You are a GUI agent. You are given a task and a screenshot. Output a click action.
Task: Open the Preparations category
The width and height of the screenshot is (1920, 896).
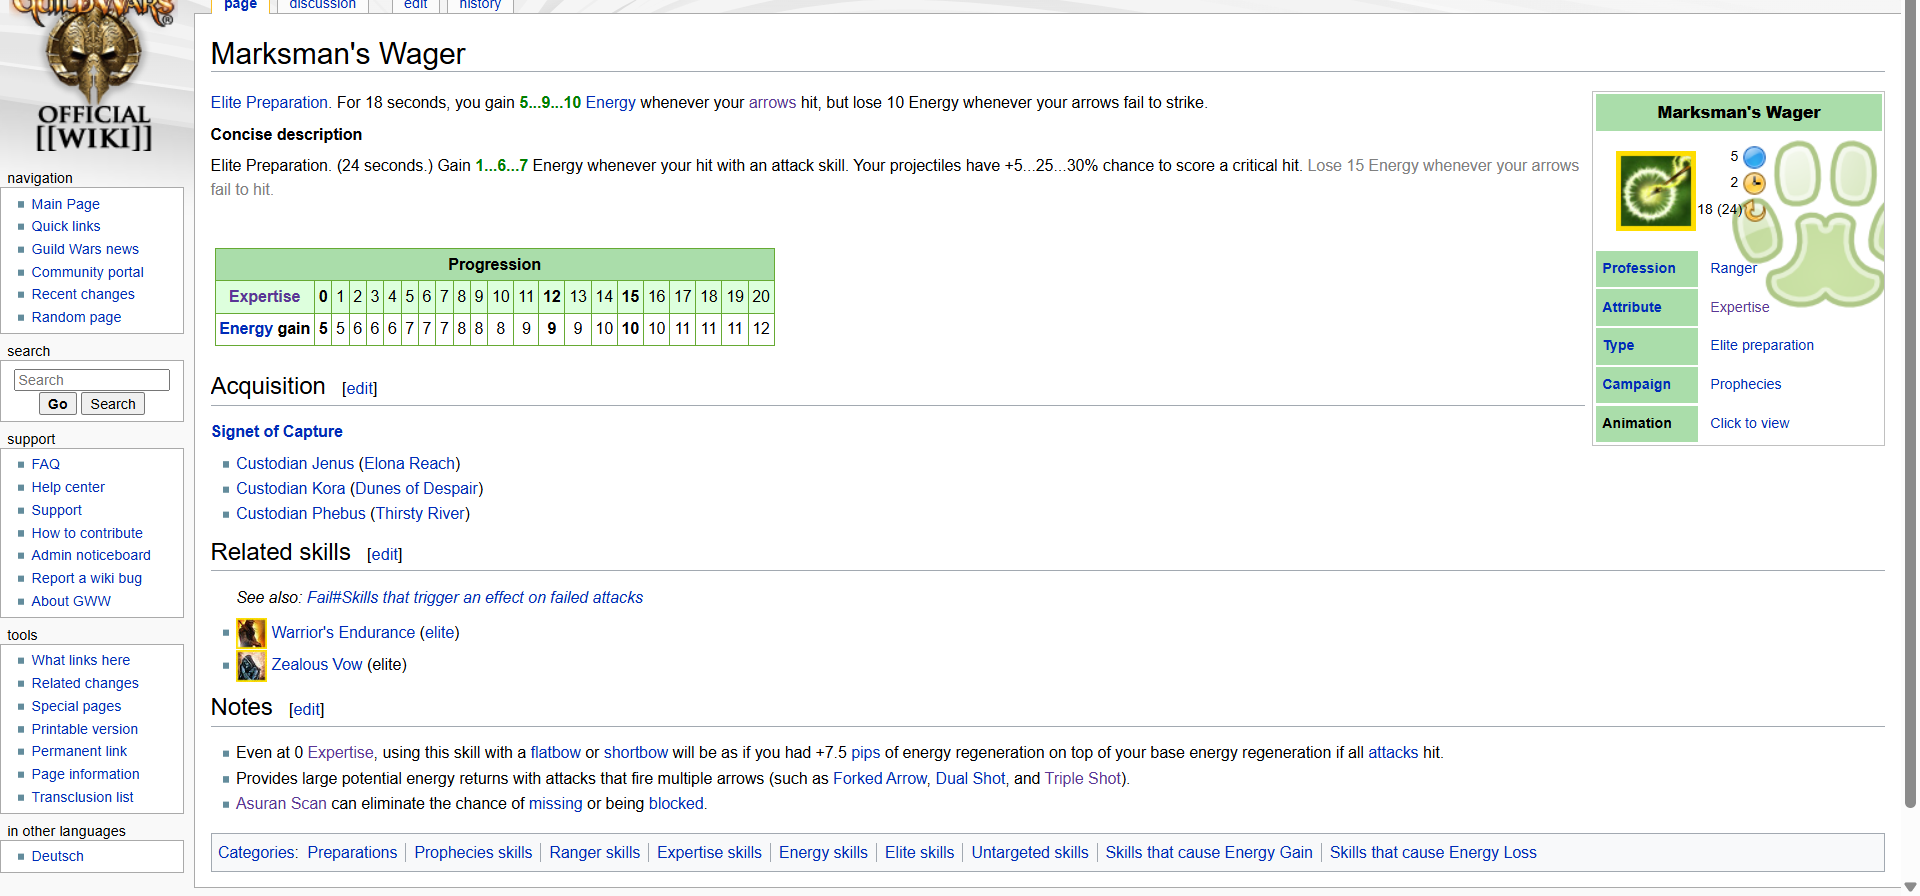pos(352,853)
